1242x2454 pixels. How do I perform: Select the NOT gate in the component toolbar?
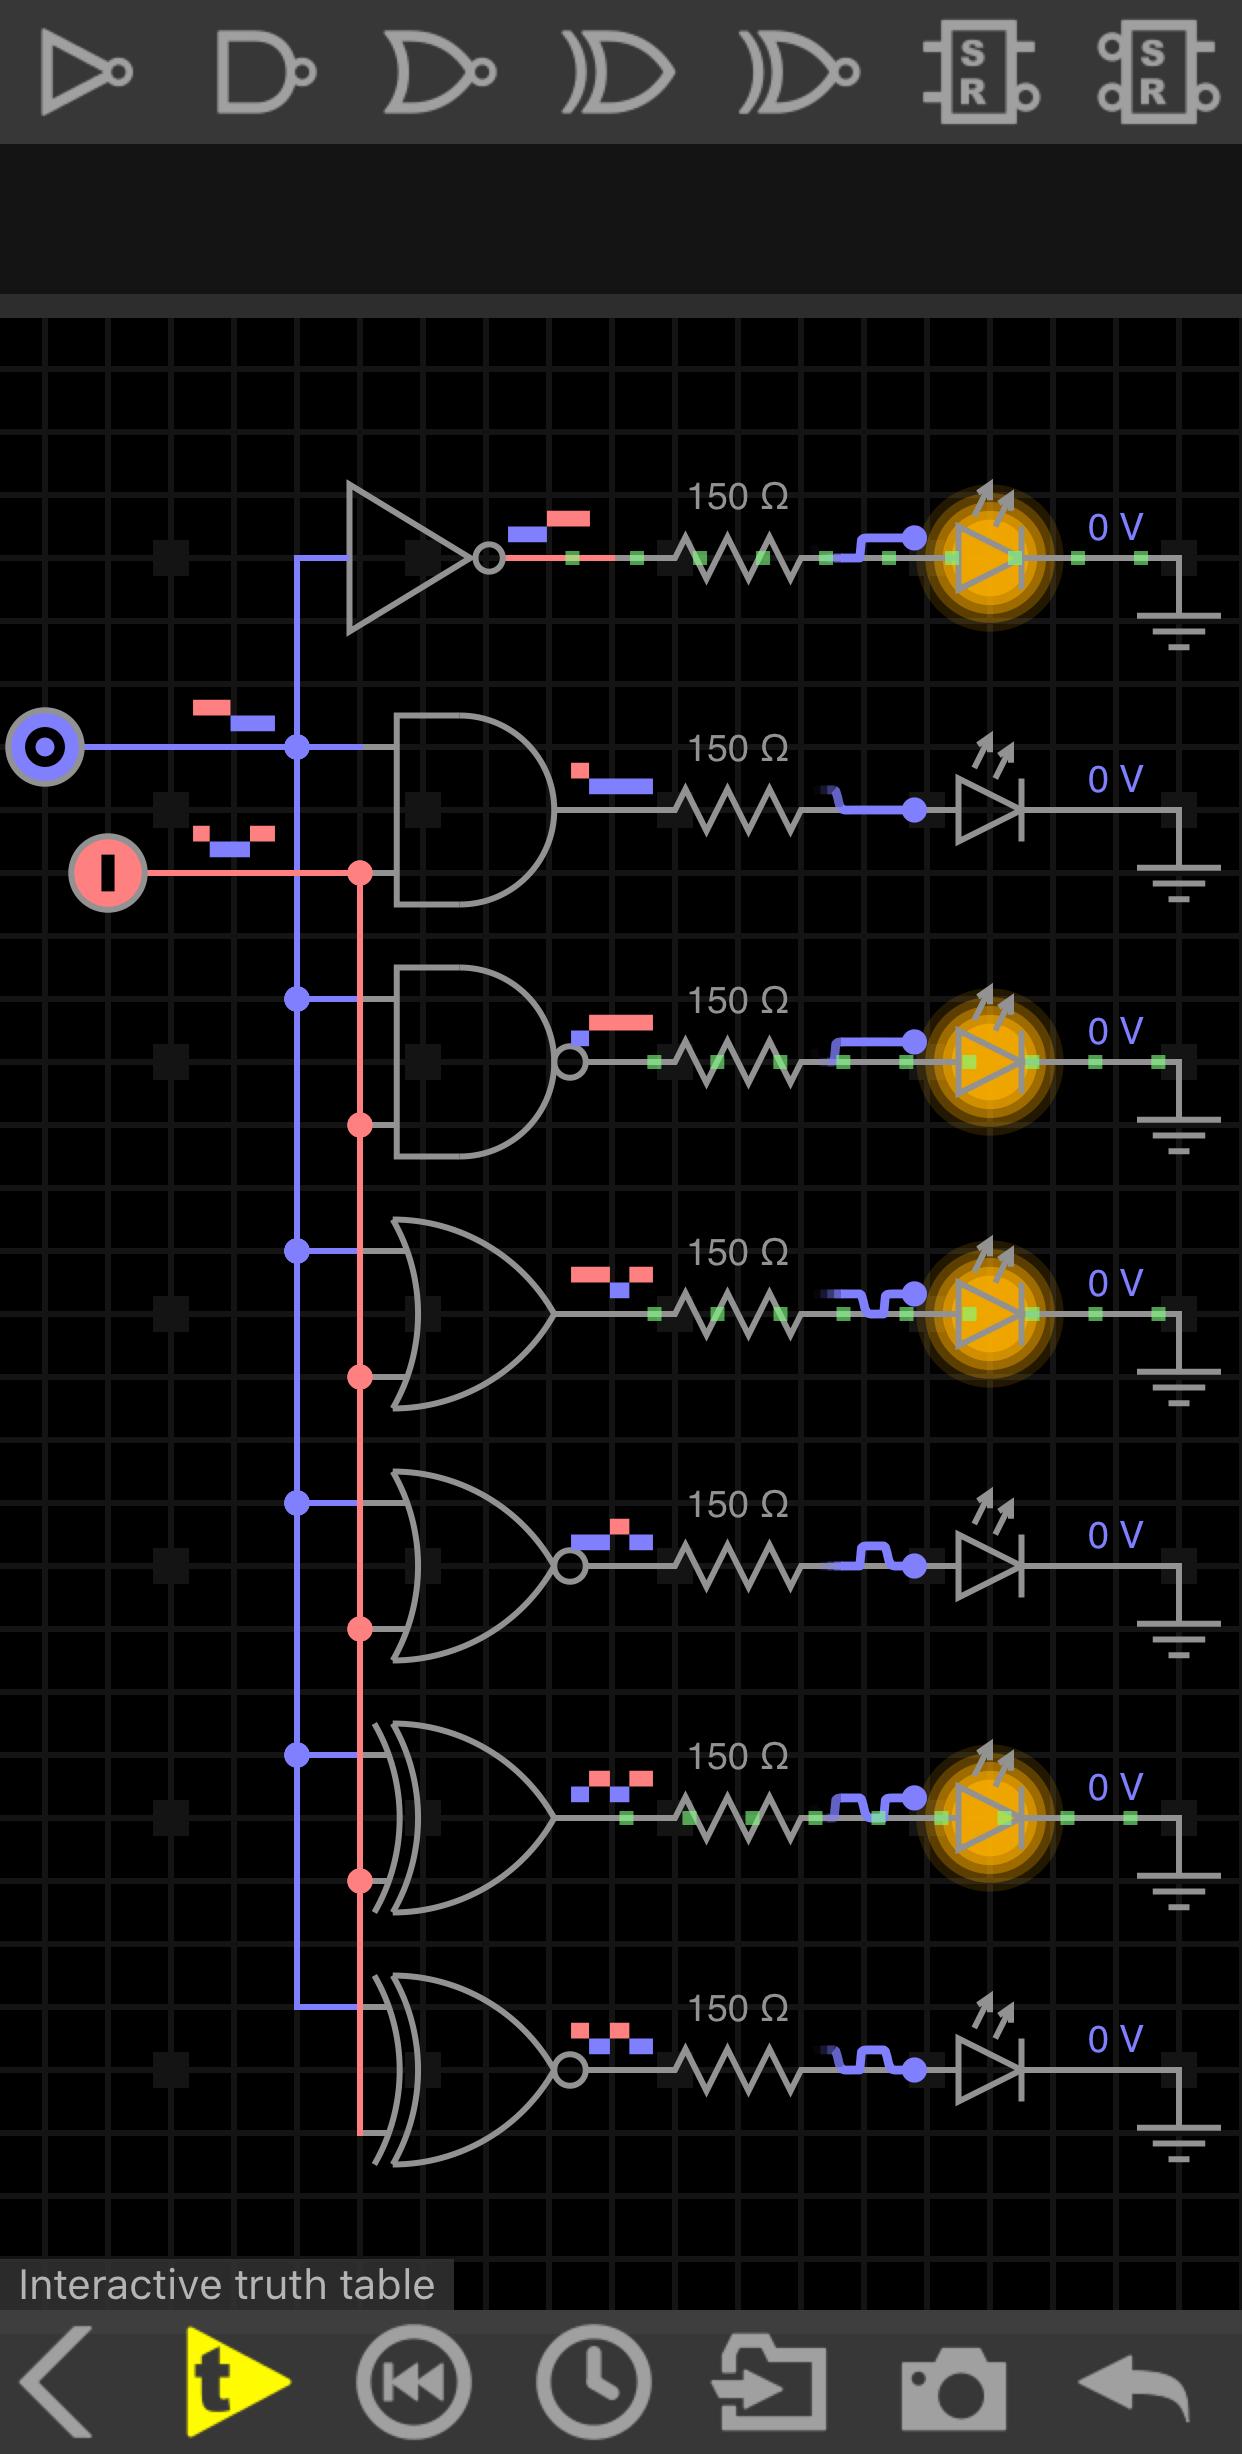86,73
